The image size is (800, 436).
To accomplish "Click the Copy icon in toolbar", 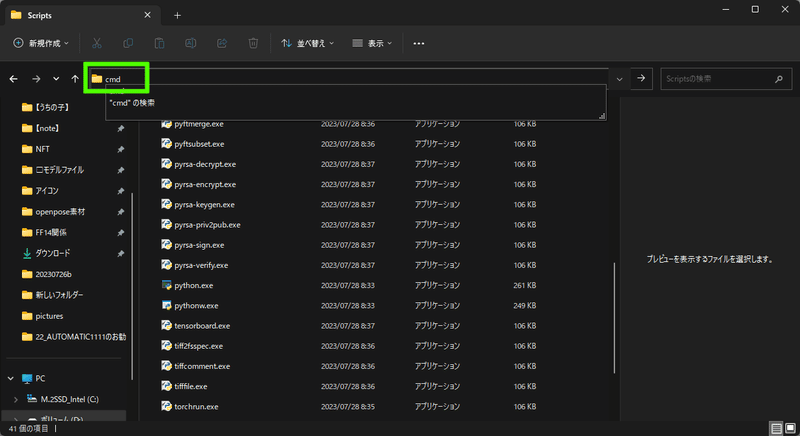I will pyautogui.click(x=128, y=43).
